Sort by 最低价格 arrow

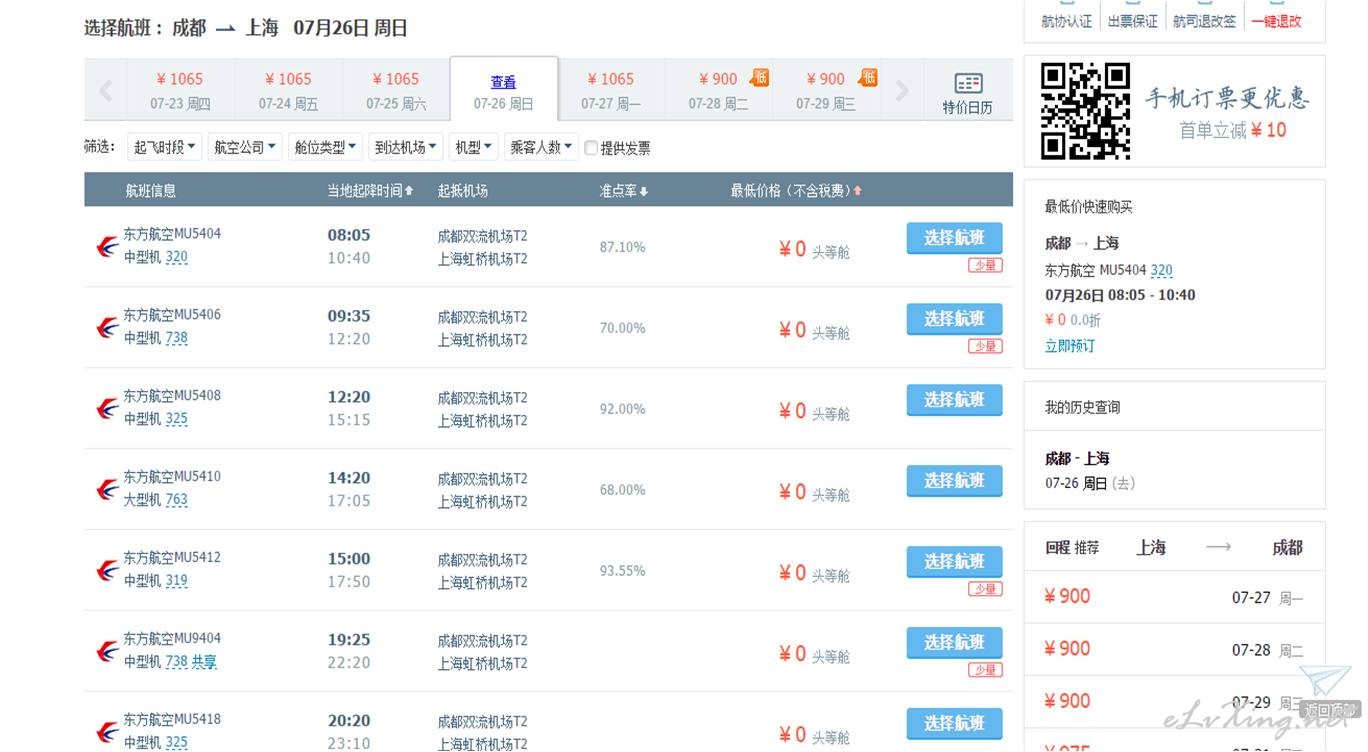(858, 191)
